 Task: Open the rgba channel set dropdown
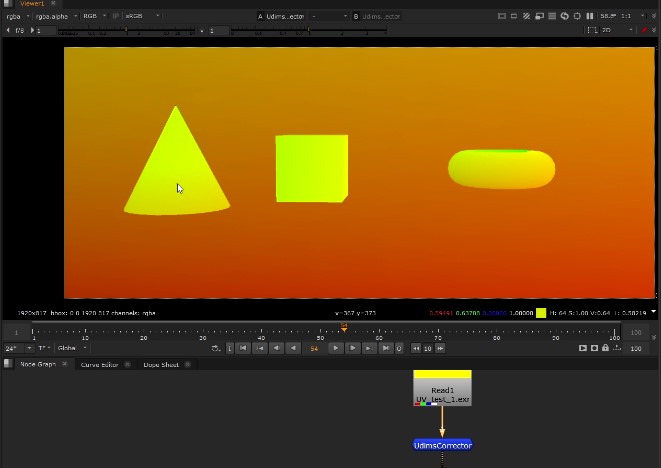pyautogui.click(x=17, y=16)
